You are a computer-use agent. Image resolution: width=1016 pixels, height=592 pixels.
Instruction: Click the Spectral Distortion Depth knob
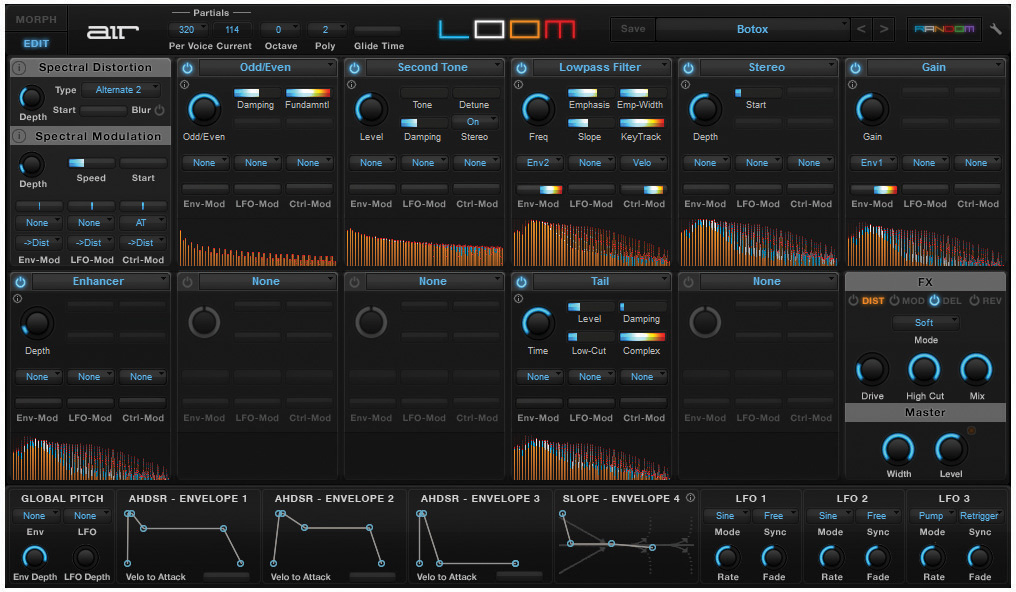click(32, 98)
